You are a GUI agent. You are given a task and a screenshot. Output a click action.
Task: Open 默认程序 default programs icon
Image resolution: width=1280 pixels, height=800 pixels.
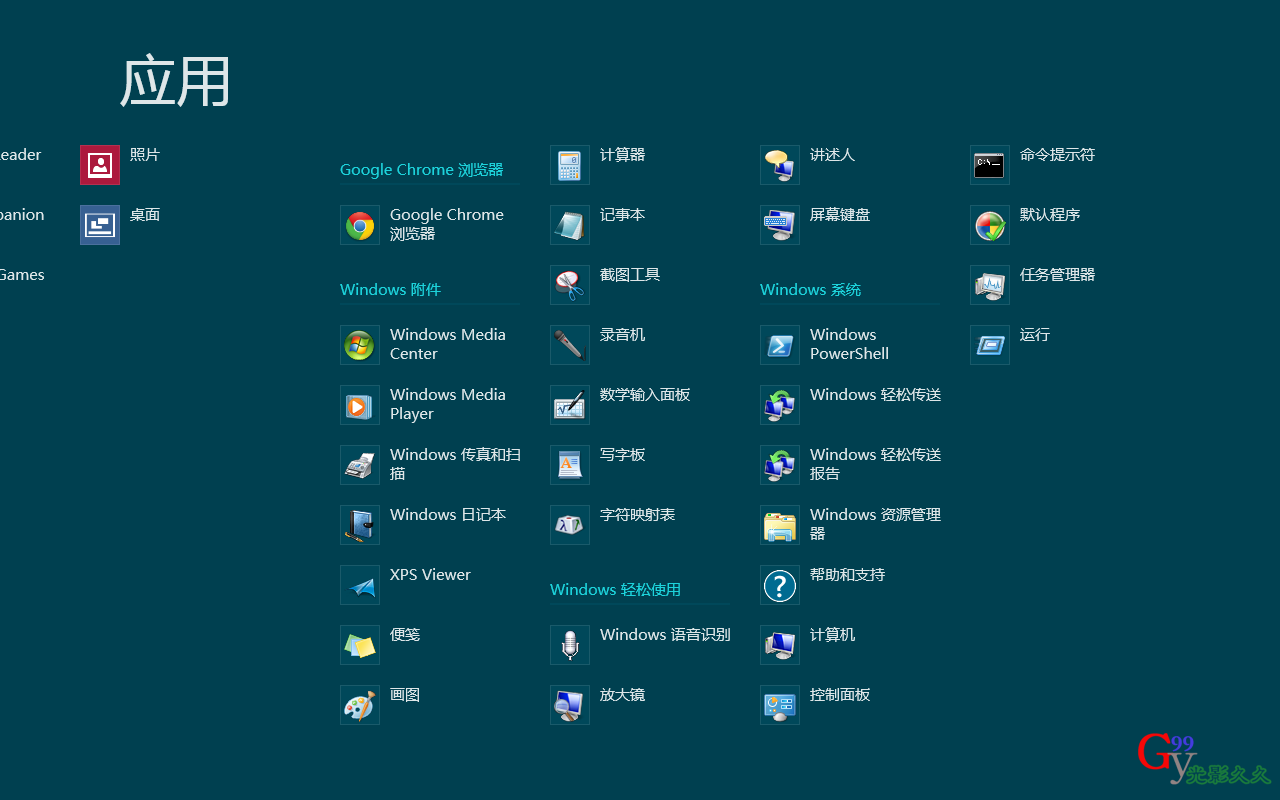point(990,225)
